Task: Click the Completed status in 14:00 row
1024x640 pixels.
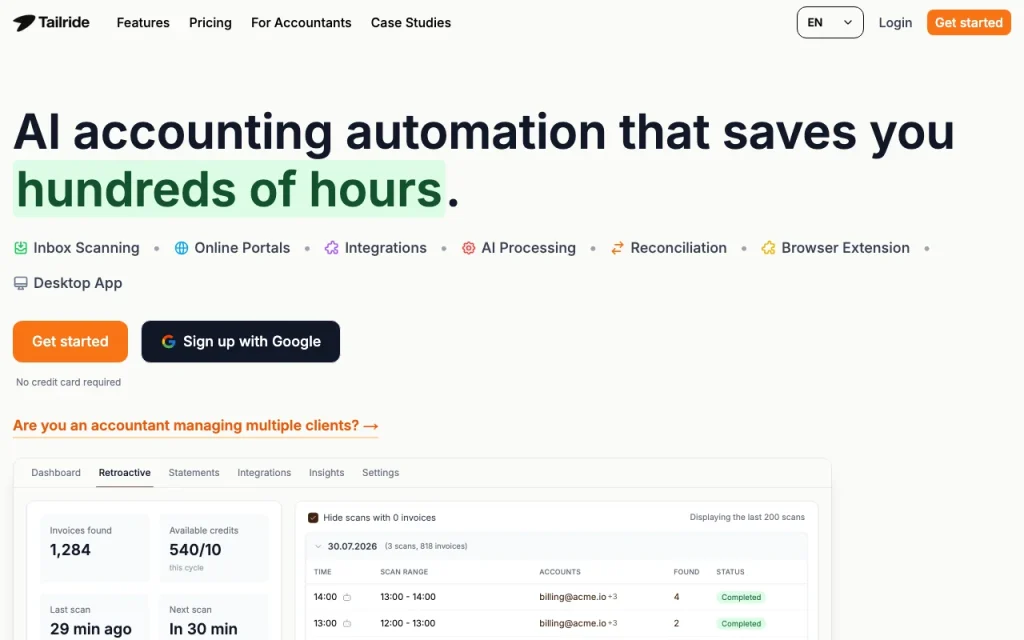Action: click(x=741, y=598)
